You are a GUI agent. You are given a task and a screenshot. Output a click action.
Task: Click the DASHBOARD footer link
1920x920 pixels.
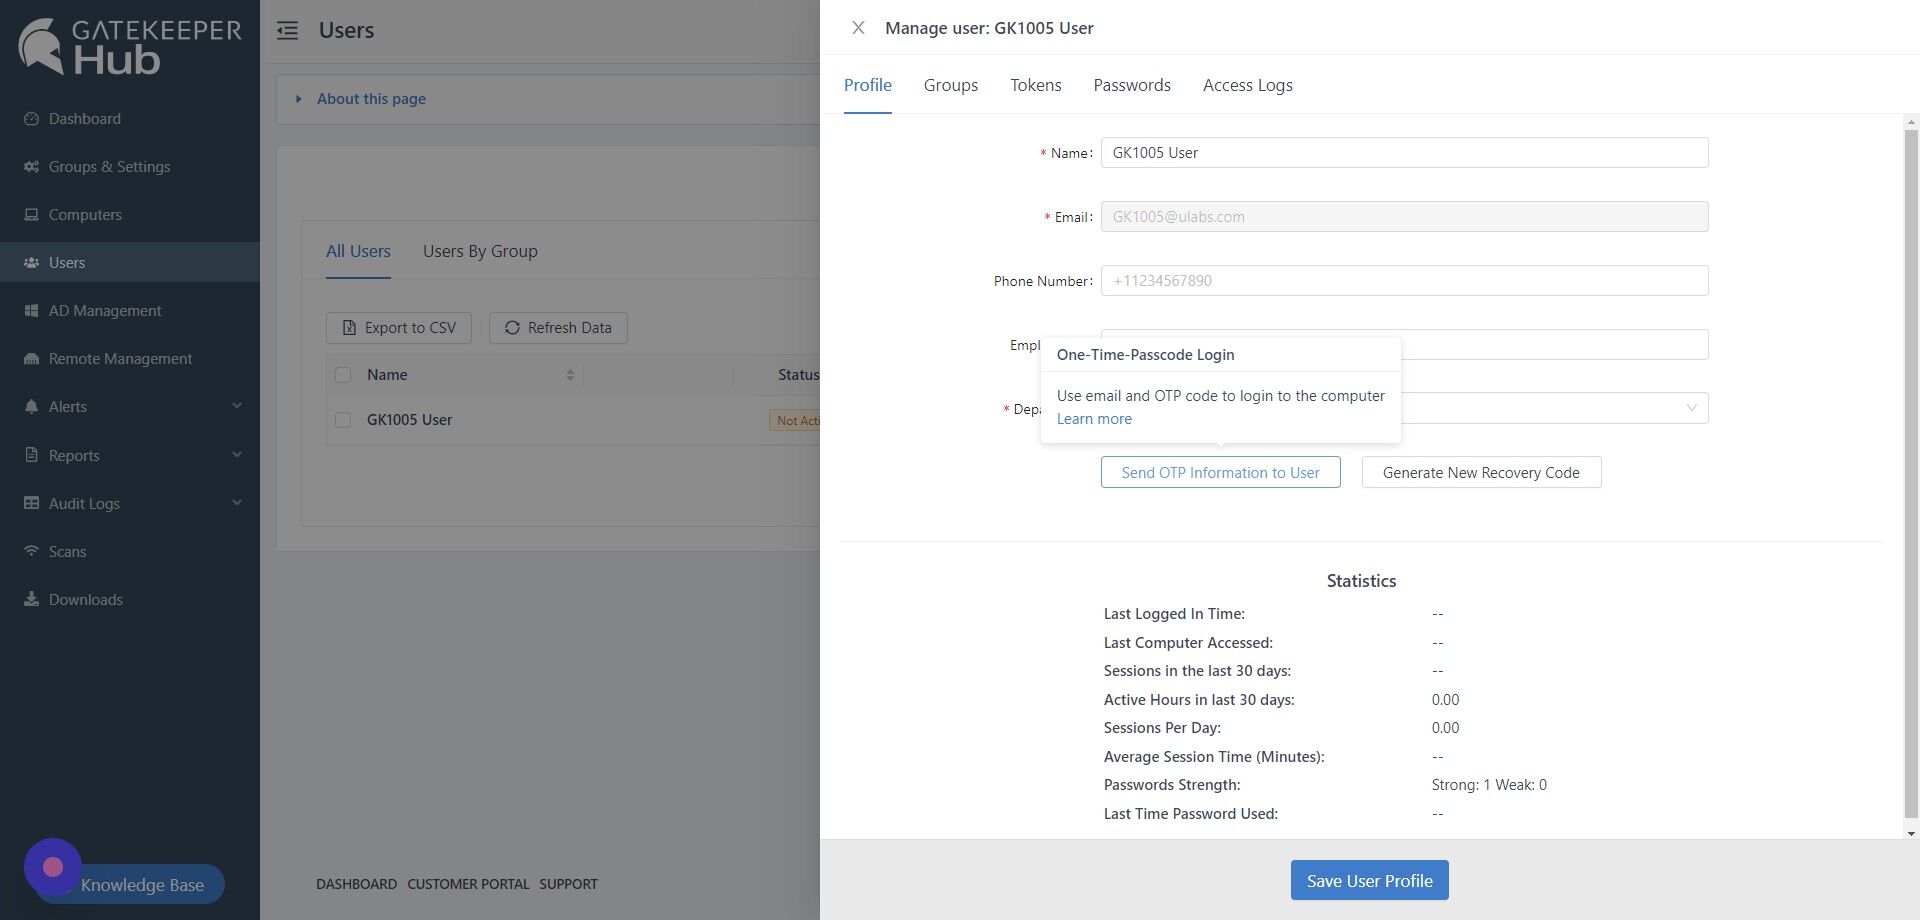click(x=356, y=884)
